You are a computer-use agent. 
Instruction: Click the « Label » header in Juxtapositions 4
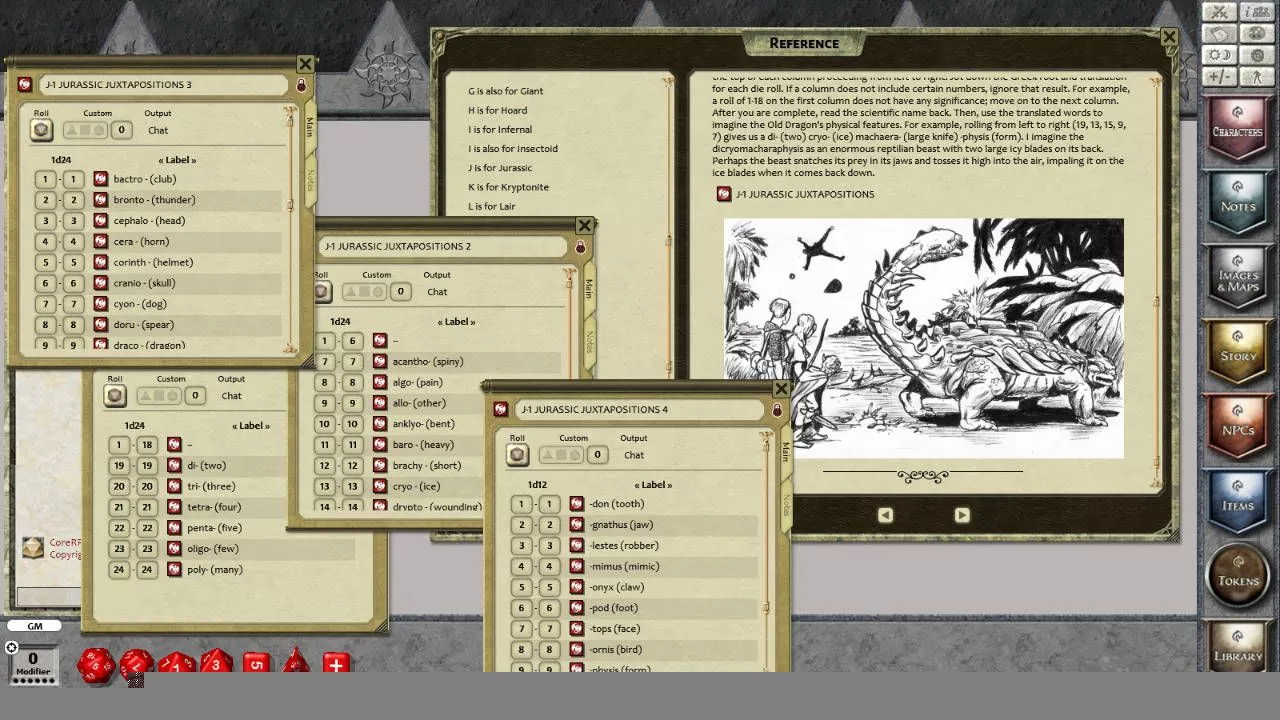(653, 485)
